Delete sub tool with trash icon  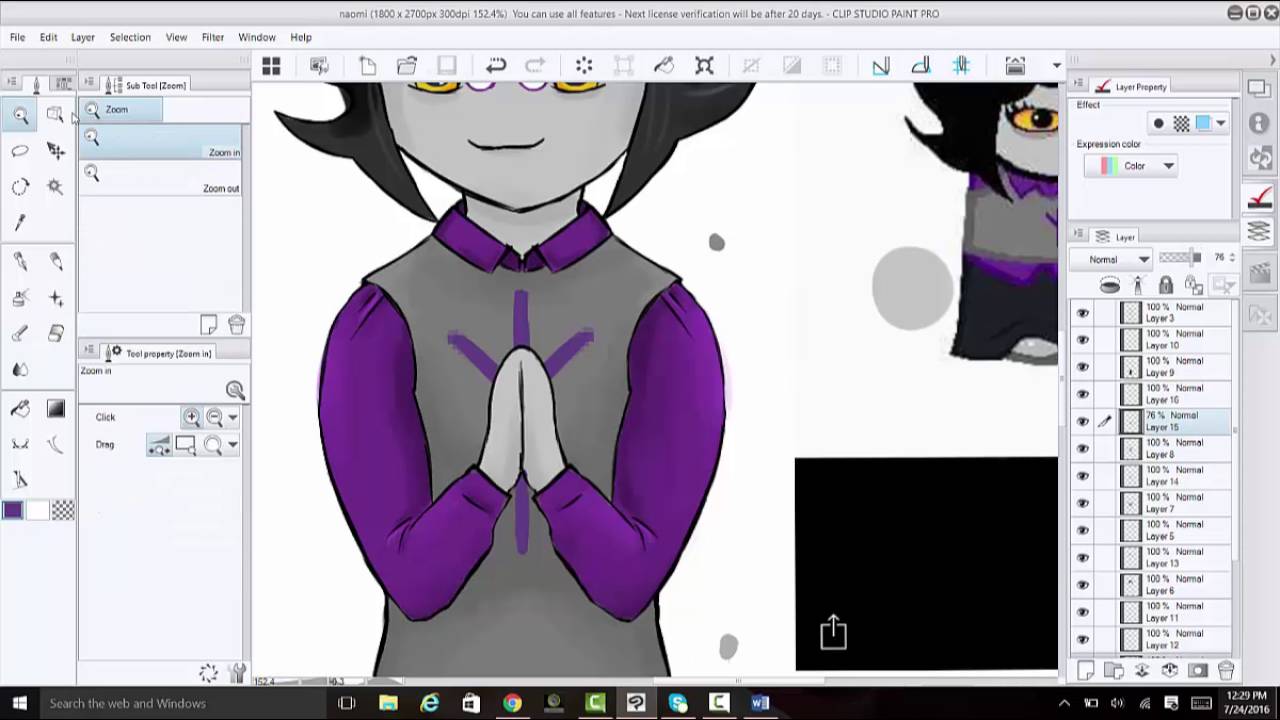(237, 325)
